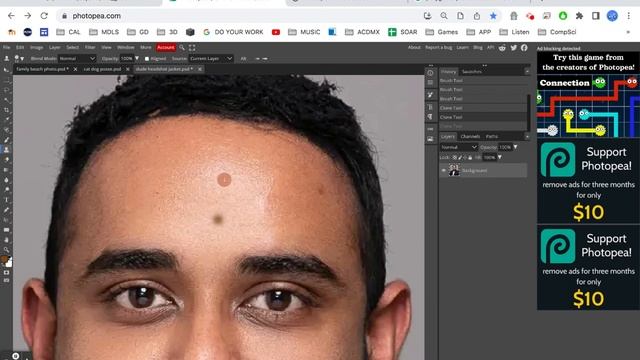Select the Move tool in the toolbar
The width and height of the screenshot is (640, 360).
coord(6,70)
